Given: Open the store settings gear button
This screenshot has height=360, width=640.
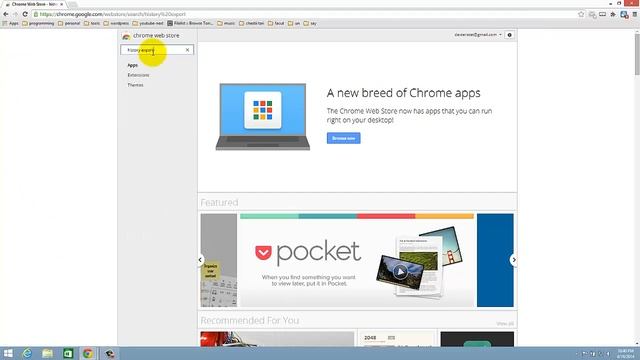Looking at the screenshot, I should pyautogui.click(x=509, y=35).
